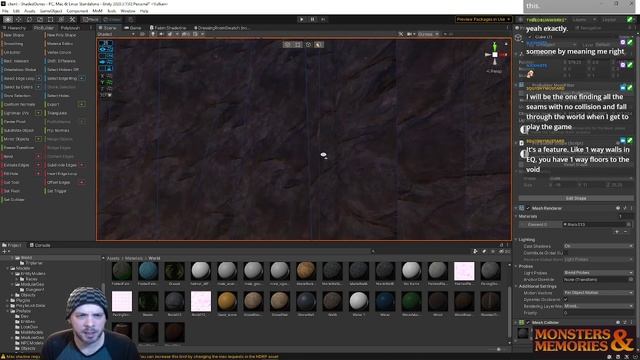Toggle the Mesh Collider enabled checkbox

528,322
